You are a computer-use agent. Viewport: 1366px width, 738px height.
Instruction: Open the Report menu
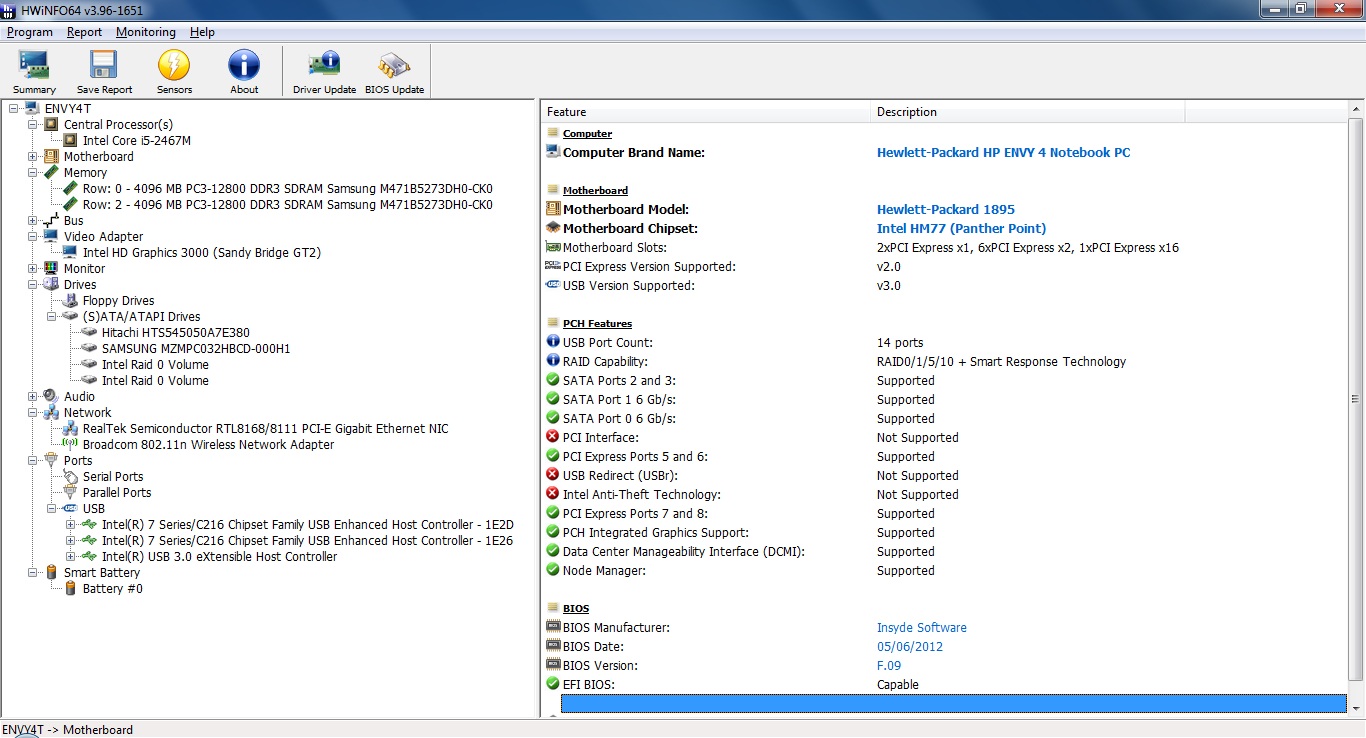coord(85,32)
